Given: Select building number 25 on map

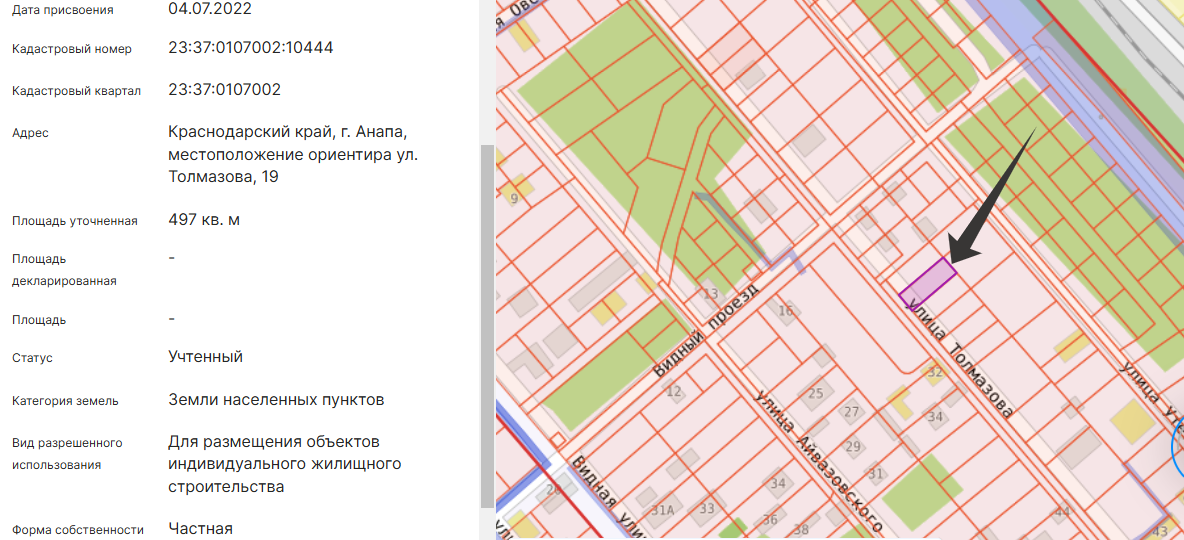Looking at the screenshot, I should pos(816,393).
